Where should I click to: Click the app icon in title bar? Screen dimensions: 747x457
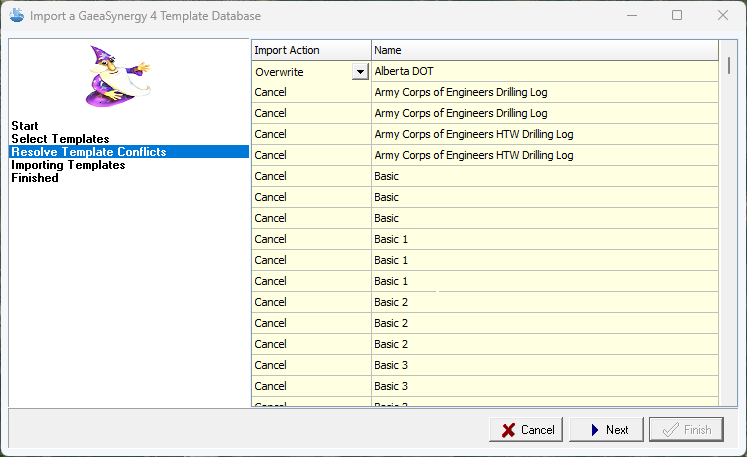[16, 16]
